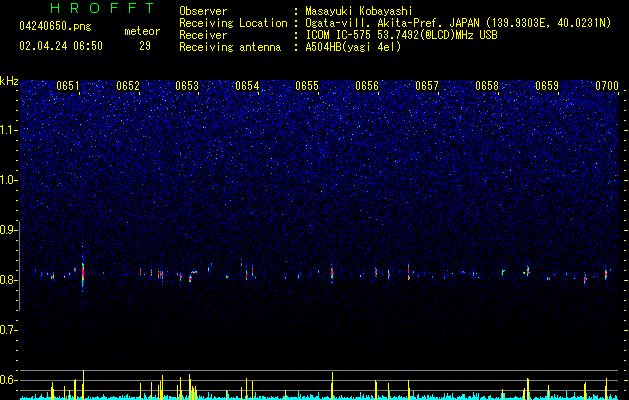Image resolution: width=629 pixels, height=400 pixels.
Task: Click the Observer label
Action: coord(203,11)
